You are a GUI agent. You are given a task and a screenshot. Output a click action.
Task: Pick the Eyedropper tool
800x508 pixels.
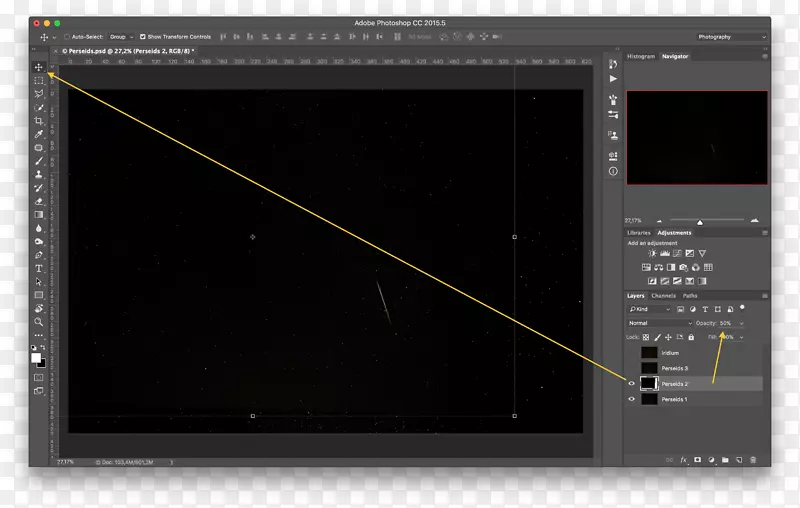39,134
